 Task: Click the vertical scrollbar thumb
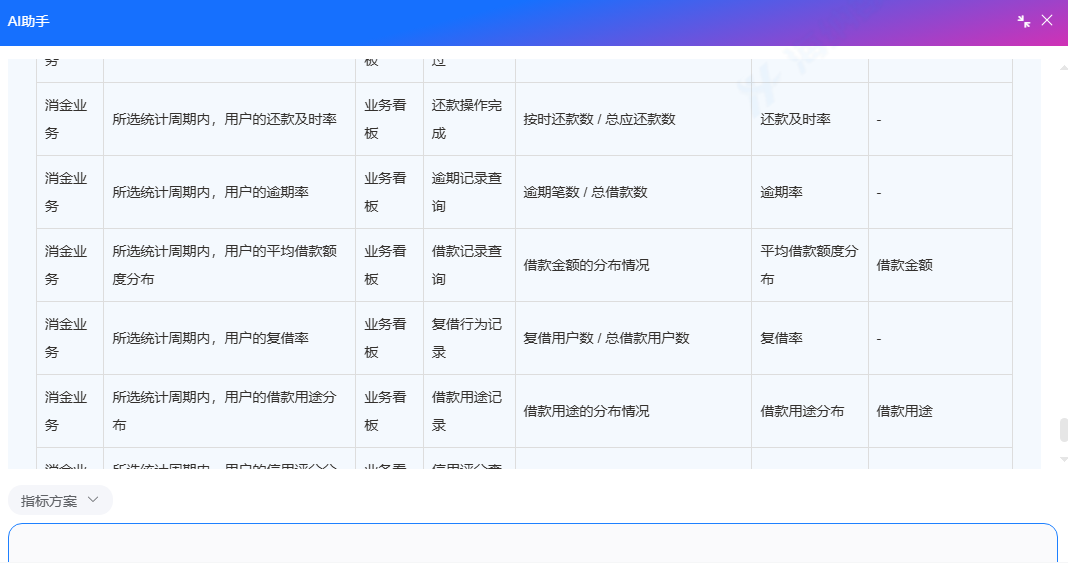(x=1063, y=430)
